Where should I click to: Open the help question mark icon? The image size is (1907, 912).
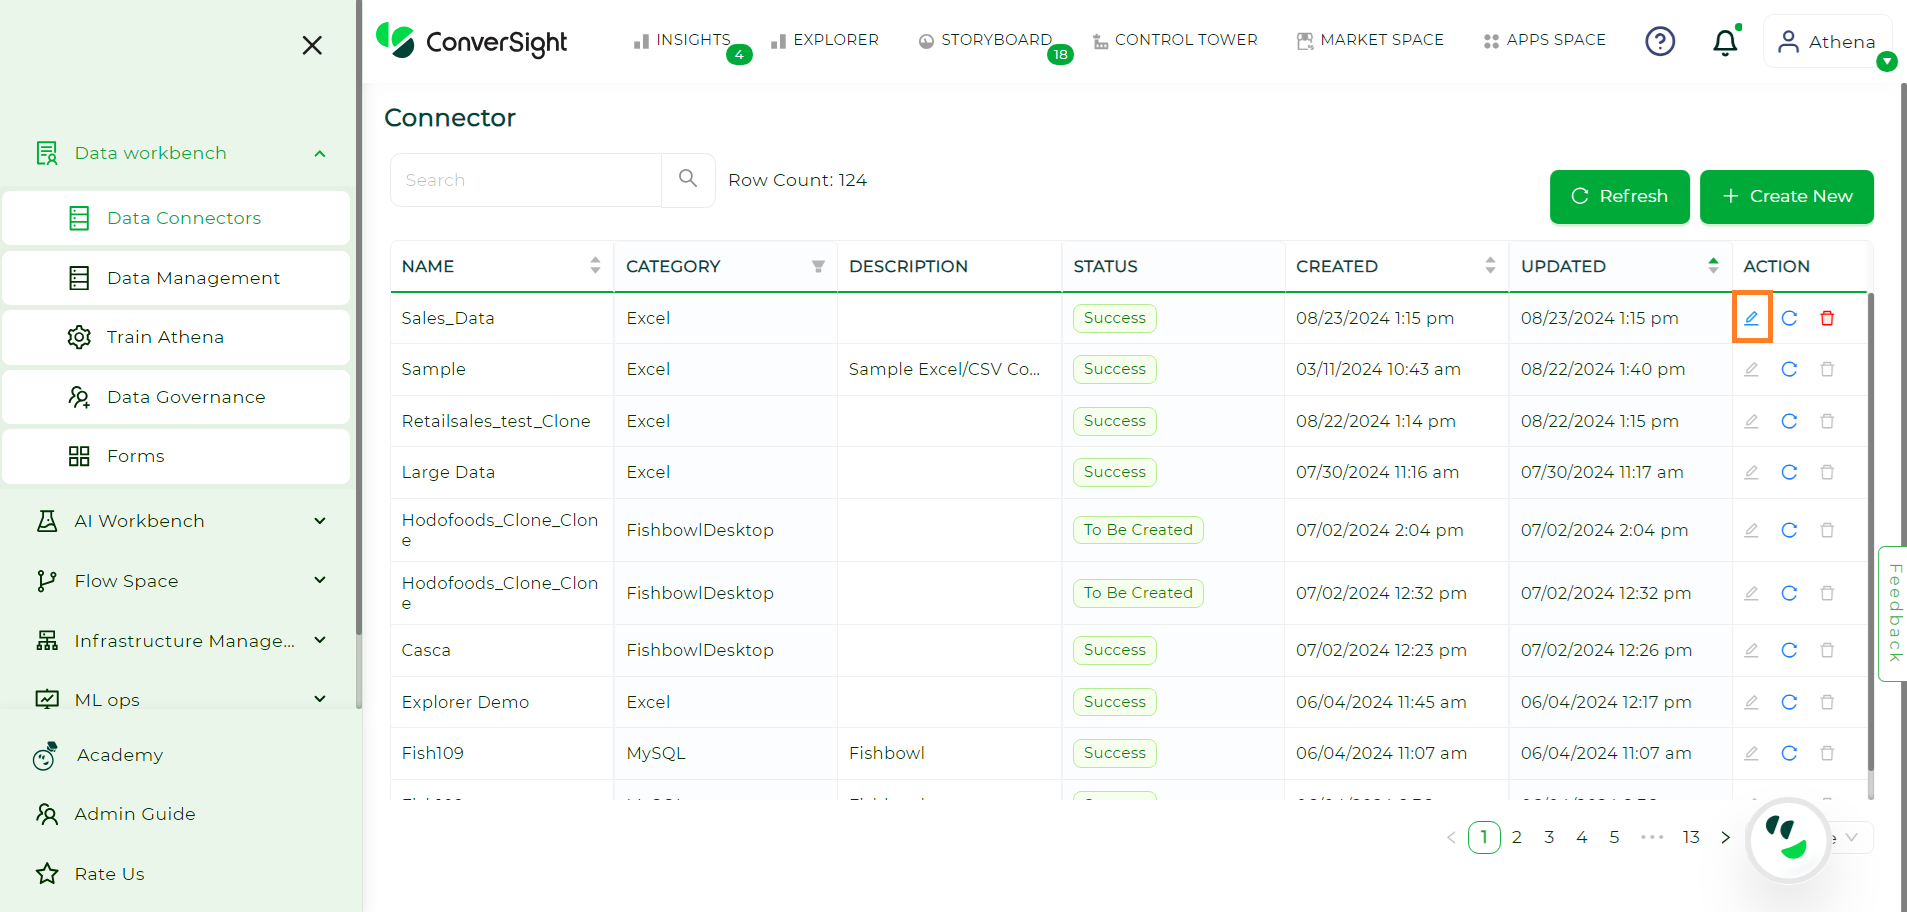point(1660,41)
